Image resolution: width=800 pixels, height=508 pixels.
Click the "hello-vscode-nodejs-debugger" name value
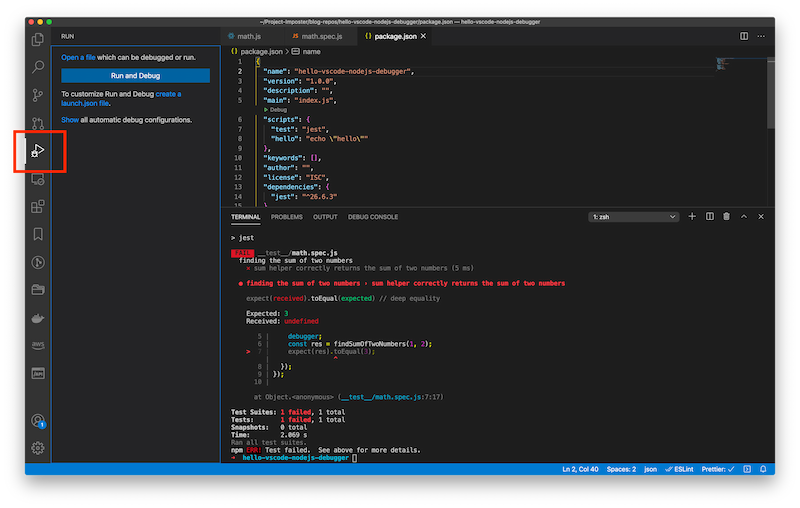pyautogui.click(x=353, y=71)
